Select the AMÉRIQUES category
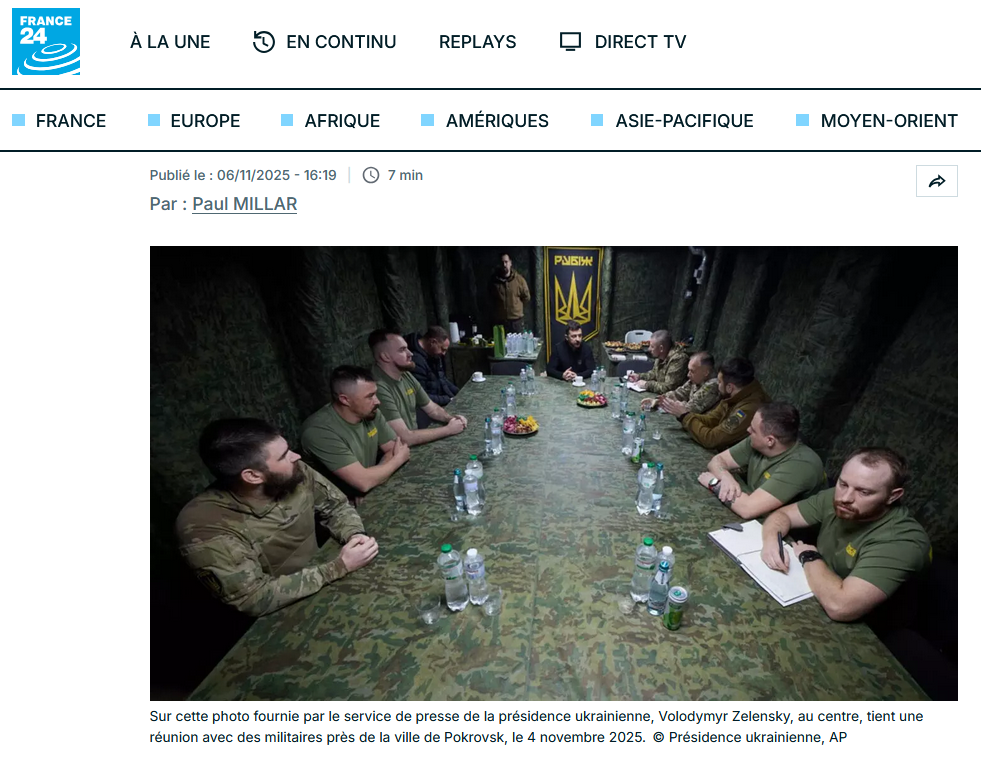Screen dimensions: 981x757 [497, 121]
